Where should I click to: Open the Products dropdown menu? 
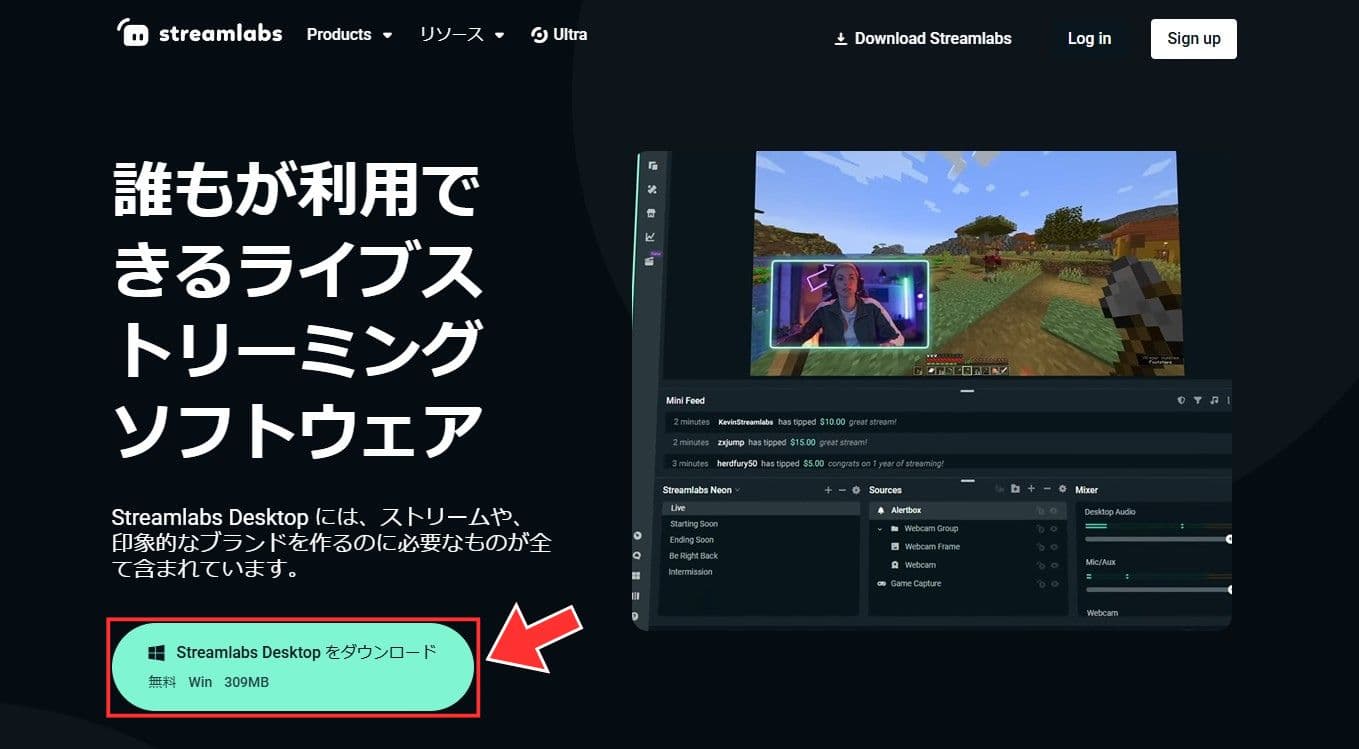coord(348,33)
